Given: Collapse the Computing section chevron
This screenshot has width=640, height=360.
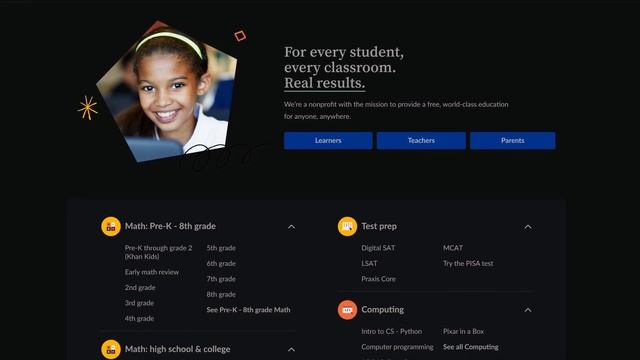Looking at the screenshot, I should (x=528, y=310).
